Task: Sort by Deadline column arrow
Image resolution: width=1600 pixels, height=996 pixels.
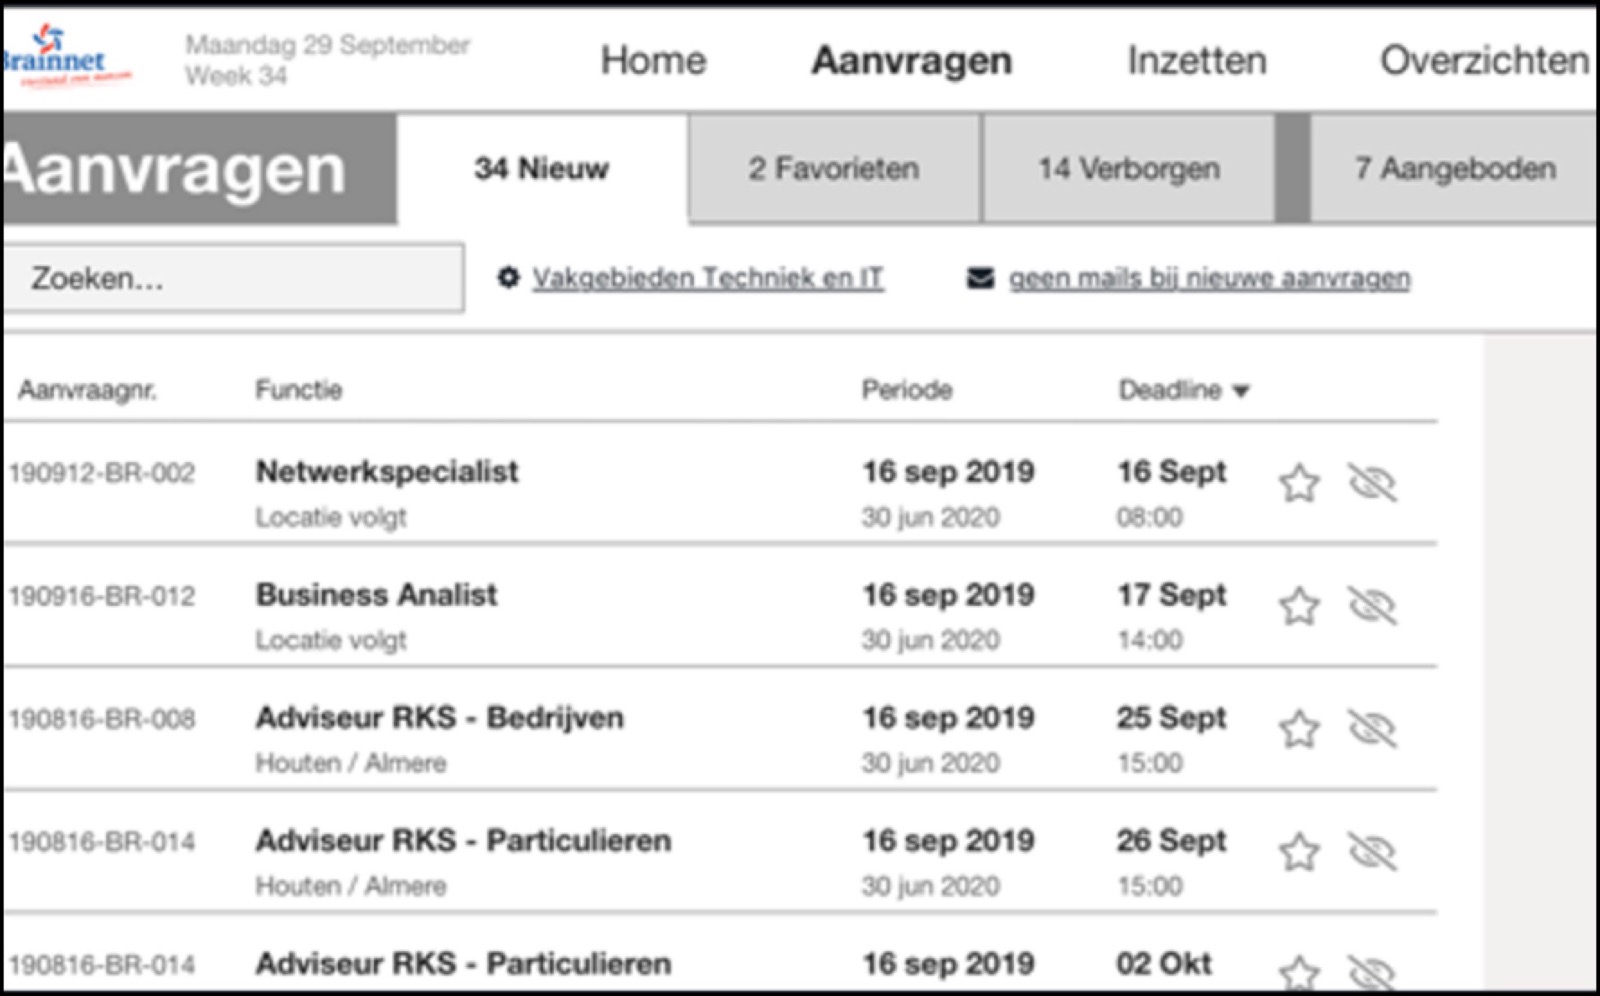Action: 1241,391
